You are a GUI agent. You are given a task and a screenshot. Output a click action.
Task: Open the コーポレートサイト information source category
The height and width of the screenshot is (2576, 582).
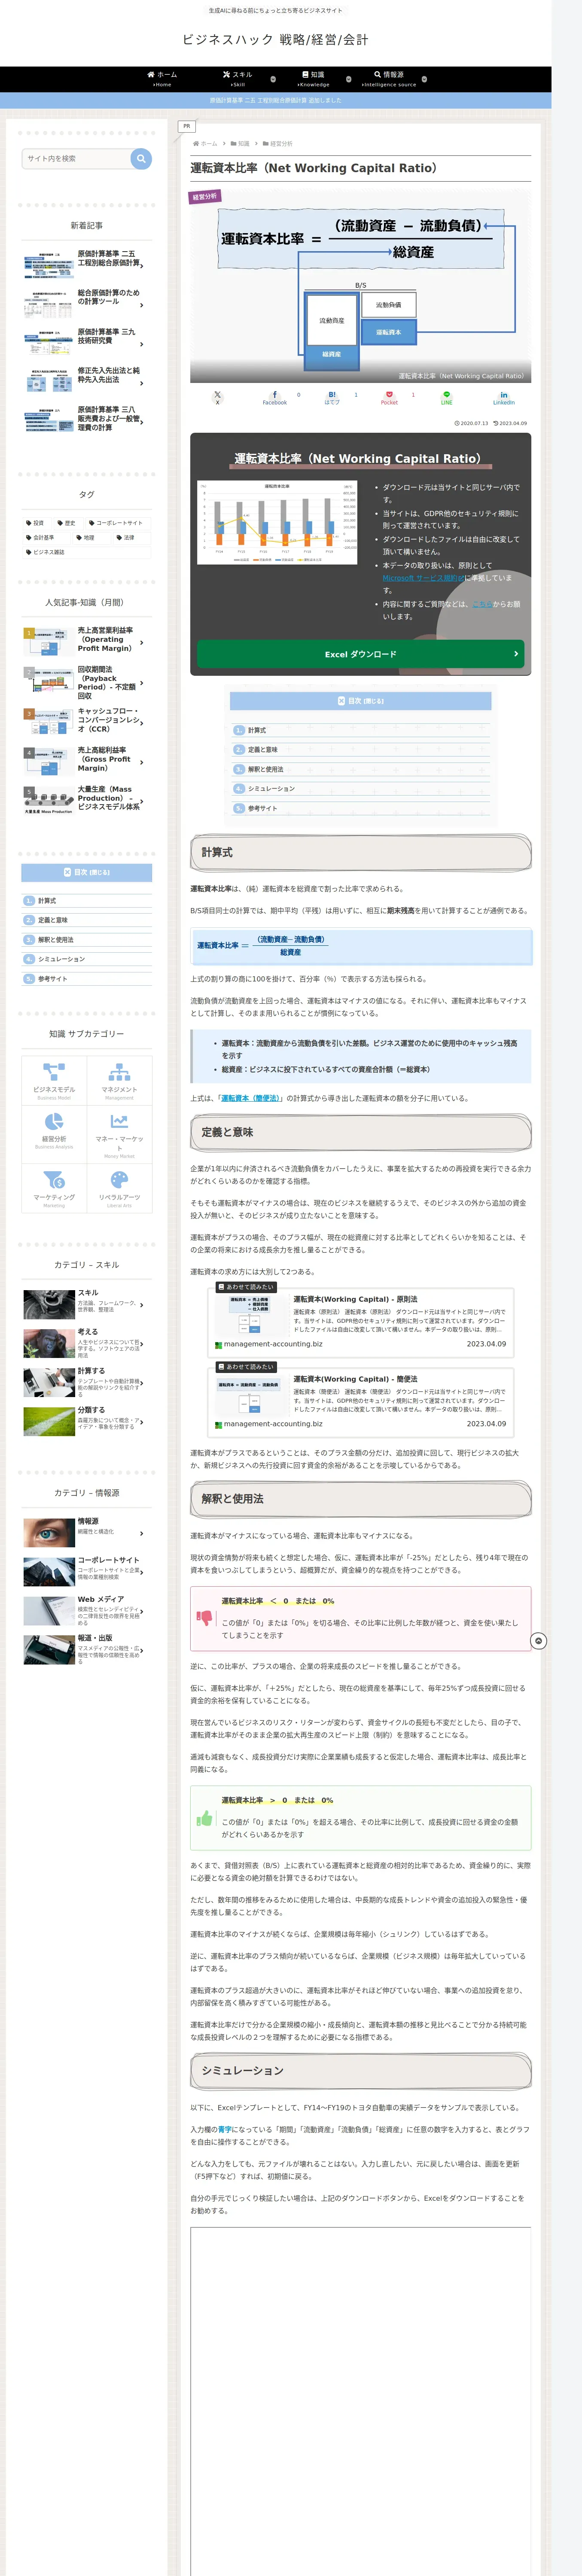point(84,1571)
